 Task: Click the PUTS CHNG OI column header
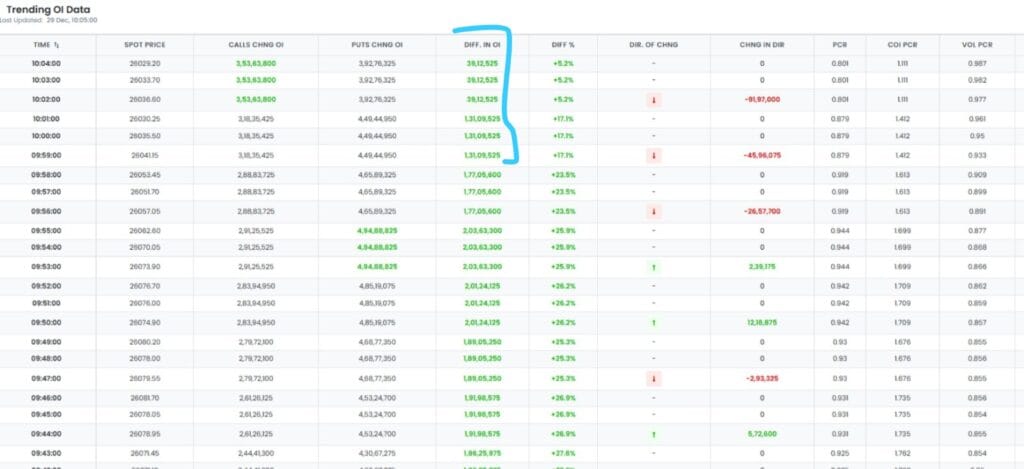pyautogui.click(x=377, y=45)
